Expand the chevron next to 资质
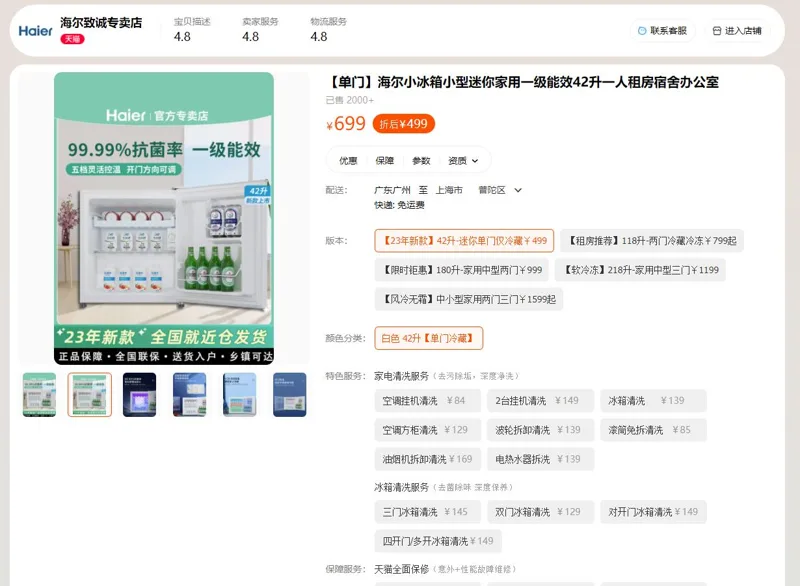The height and width of the screenshot is (586, 800). click(475, 161)
